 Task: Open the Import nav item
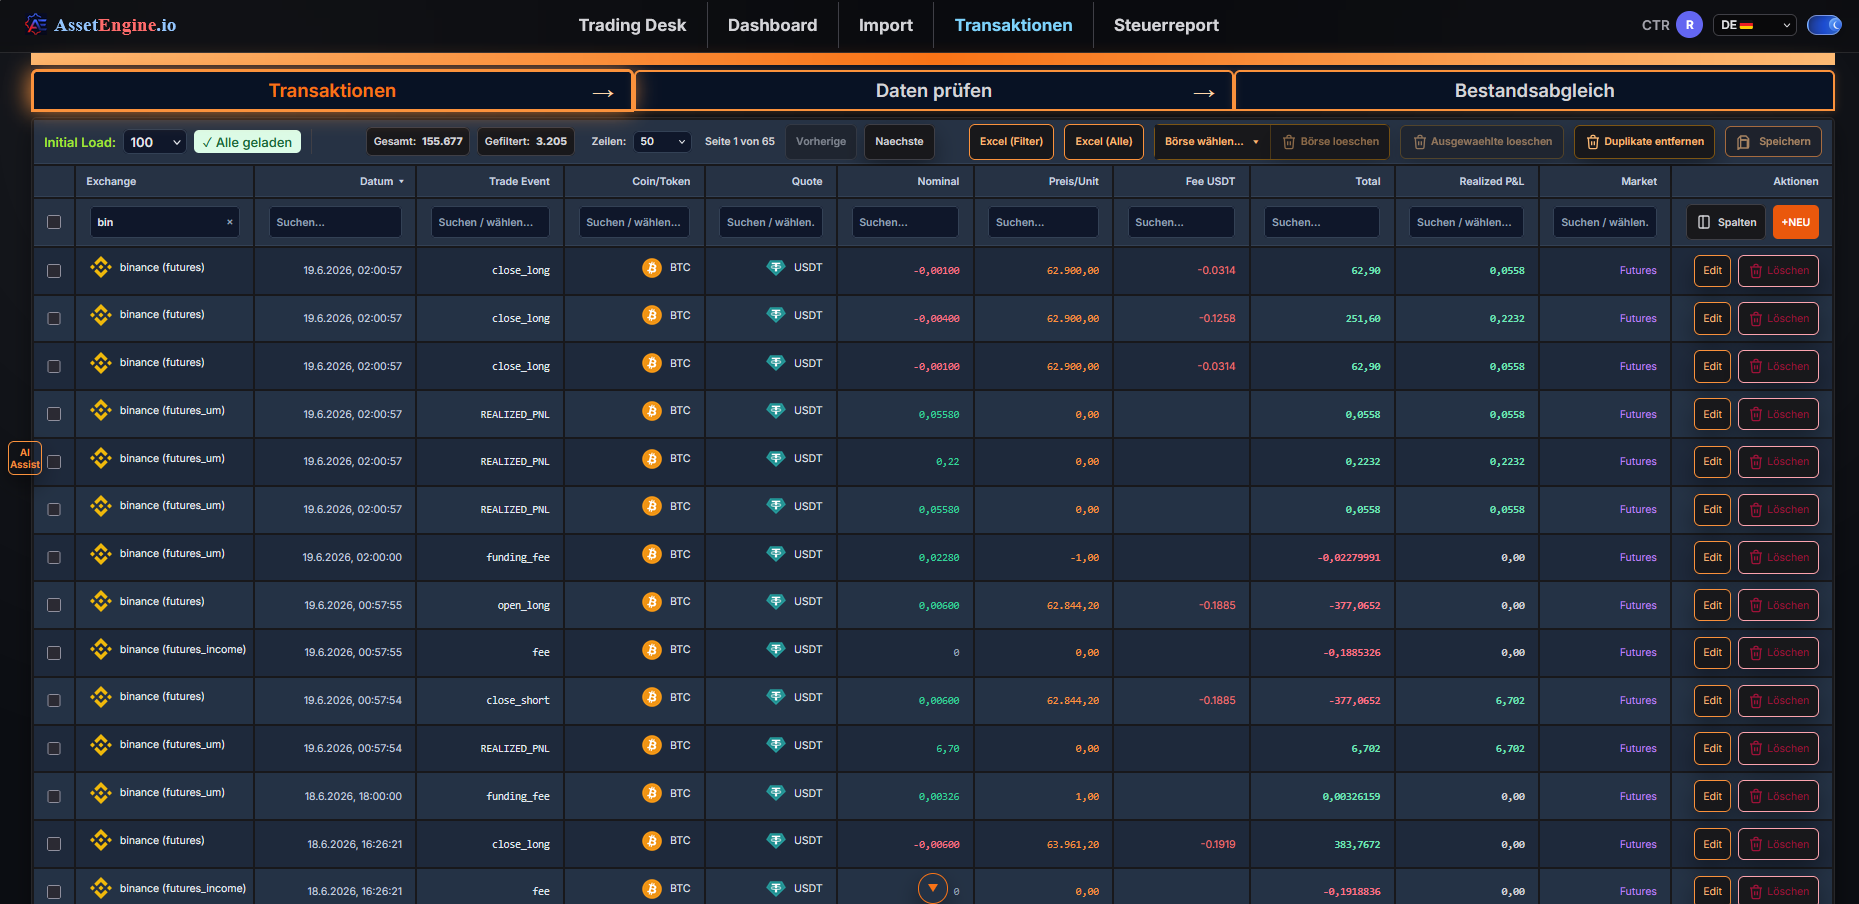pos(886,25)
